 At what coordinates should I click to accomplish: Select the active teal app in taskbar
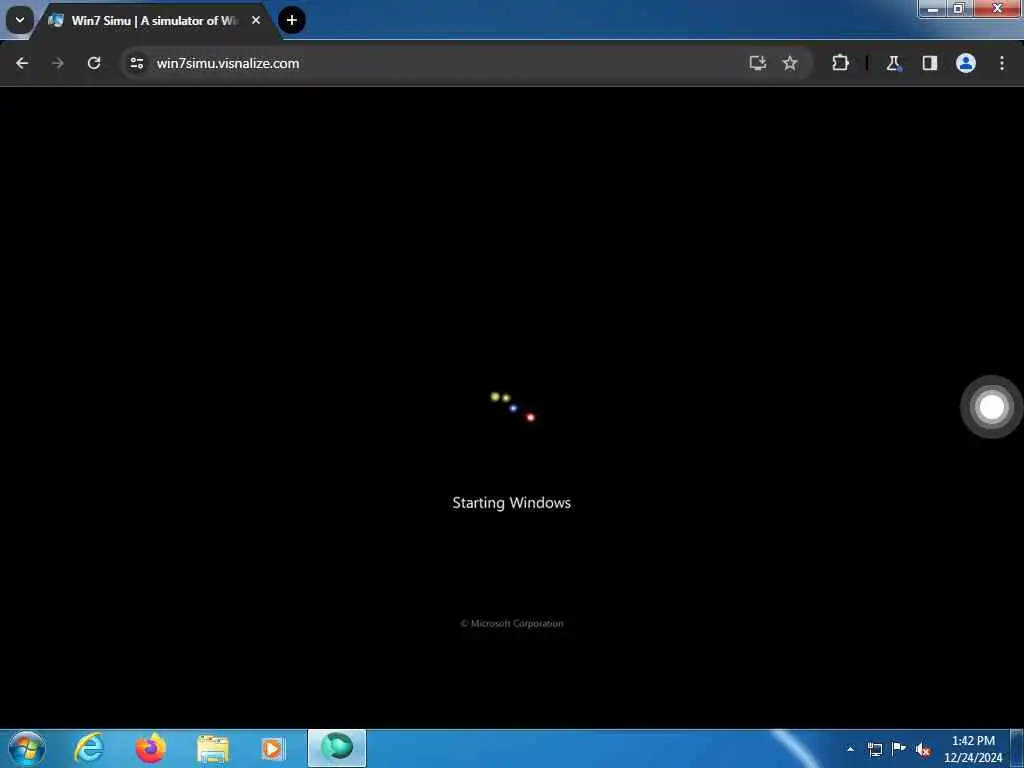[x=337, y=748]
